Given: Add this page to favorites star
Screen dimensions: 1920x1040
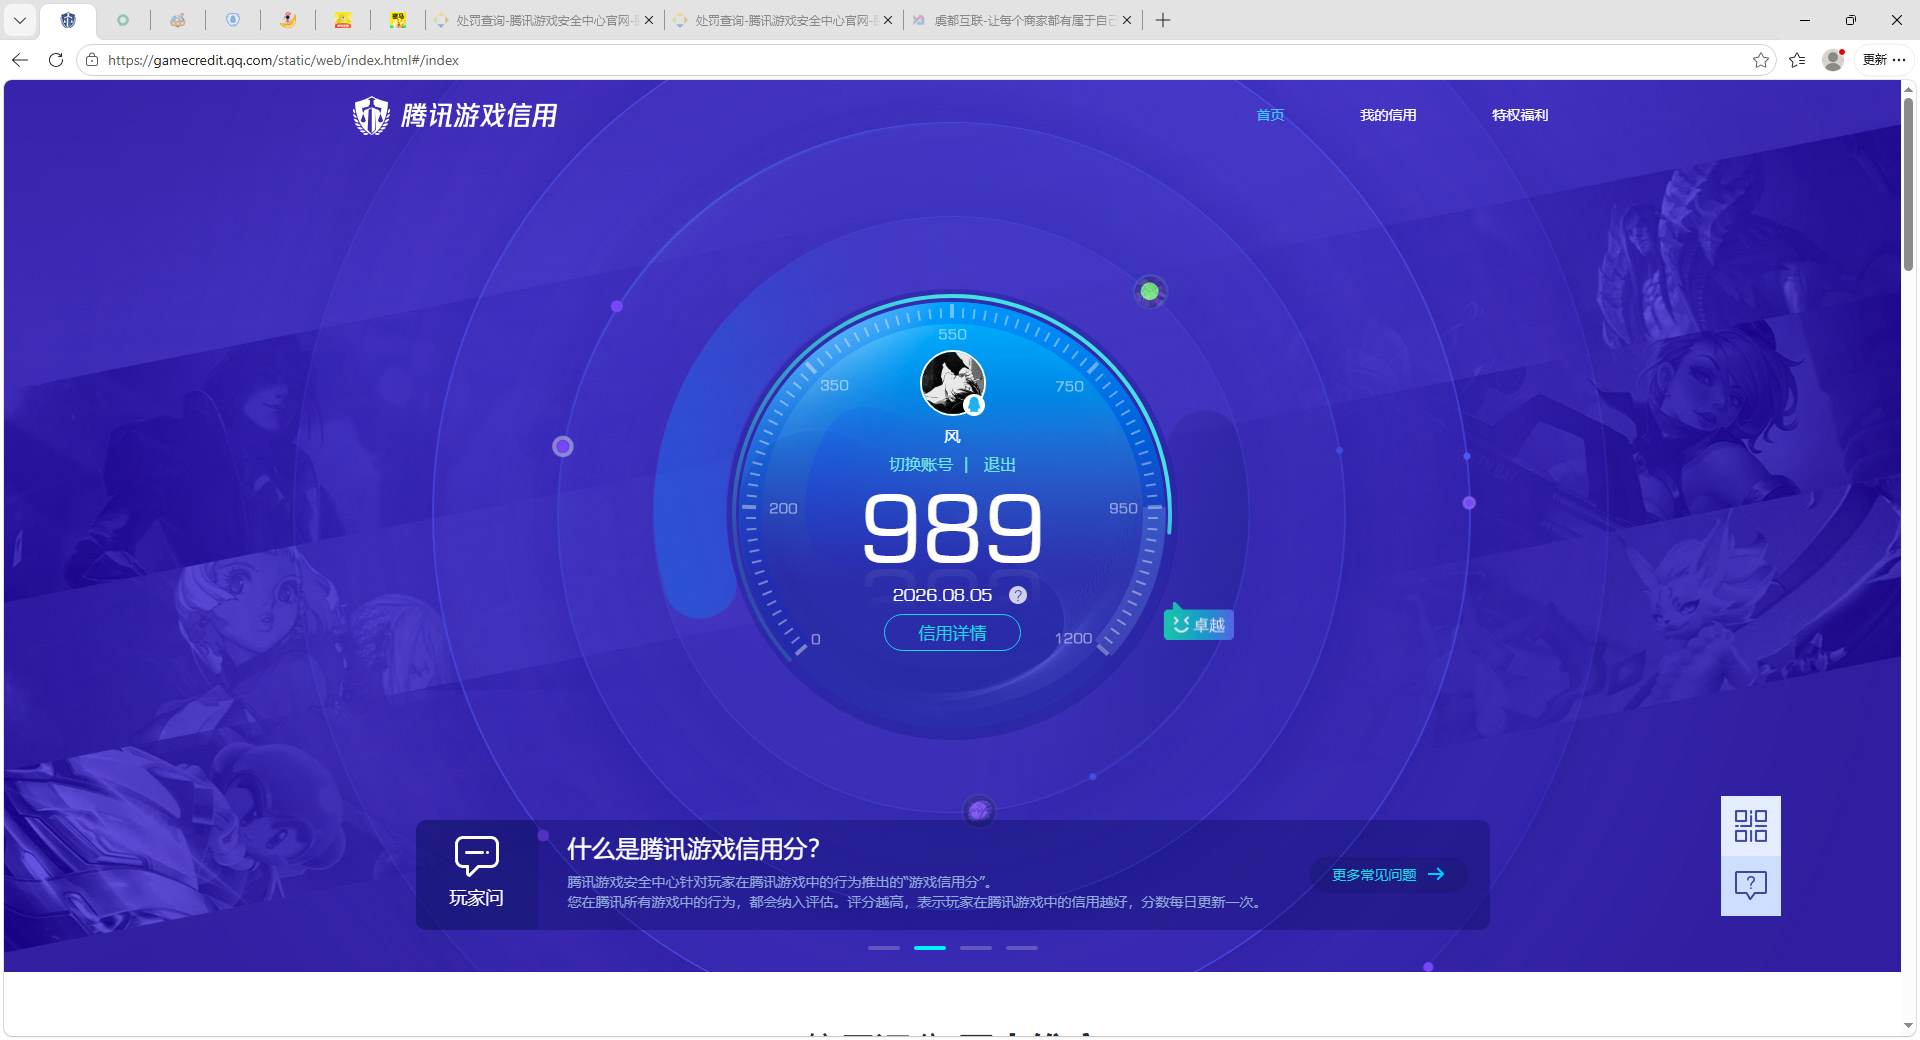Looking at the screenshot, I should [1761, 60].
